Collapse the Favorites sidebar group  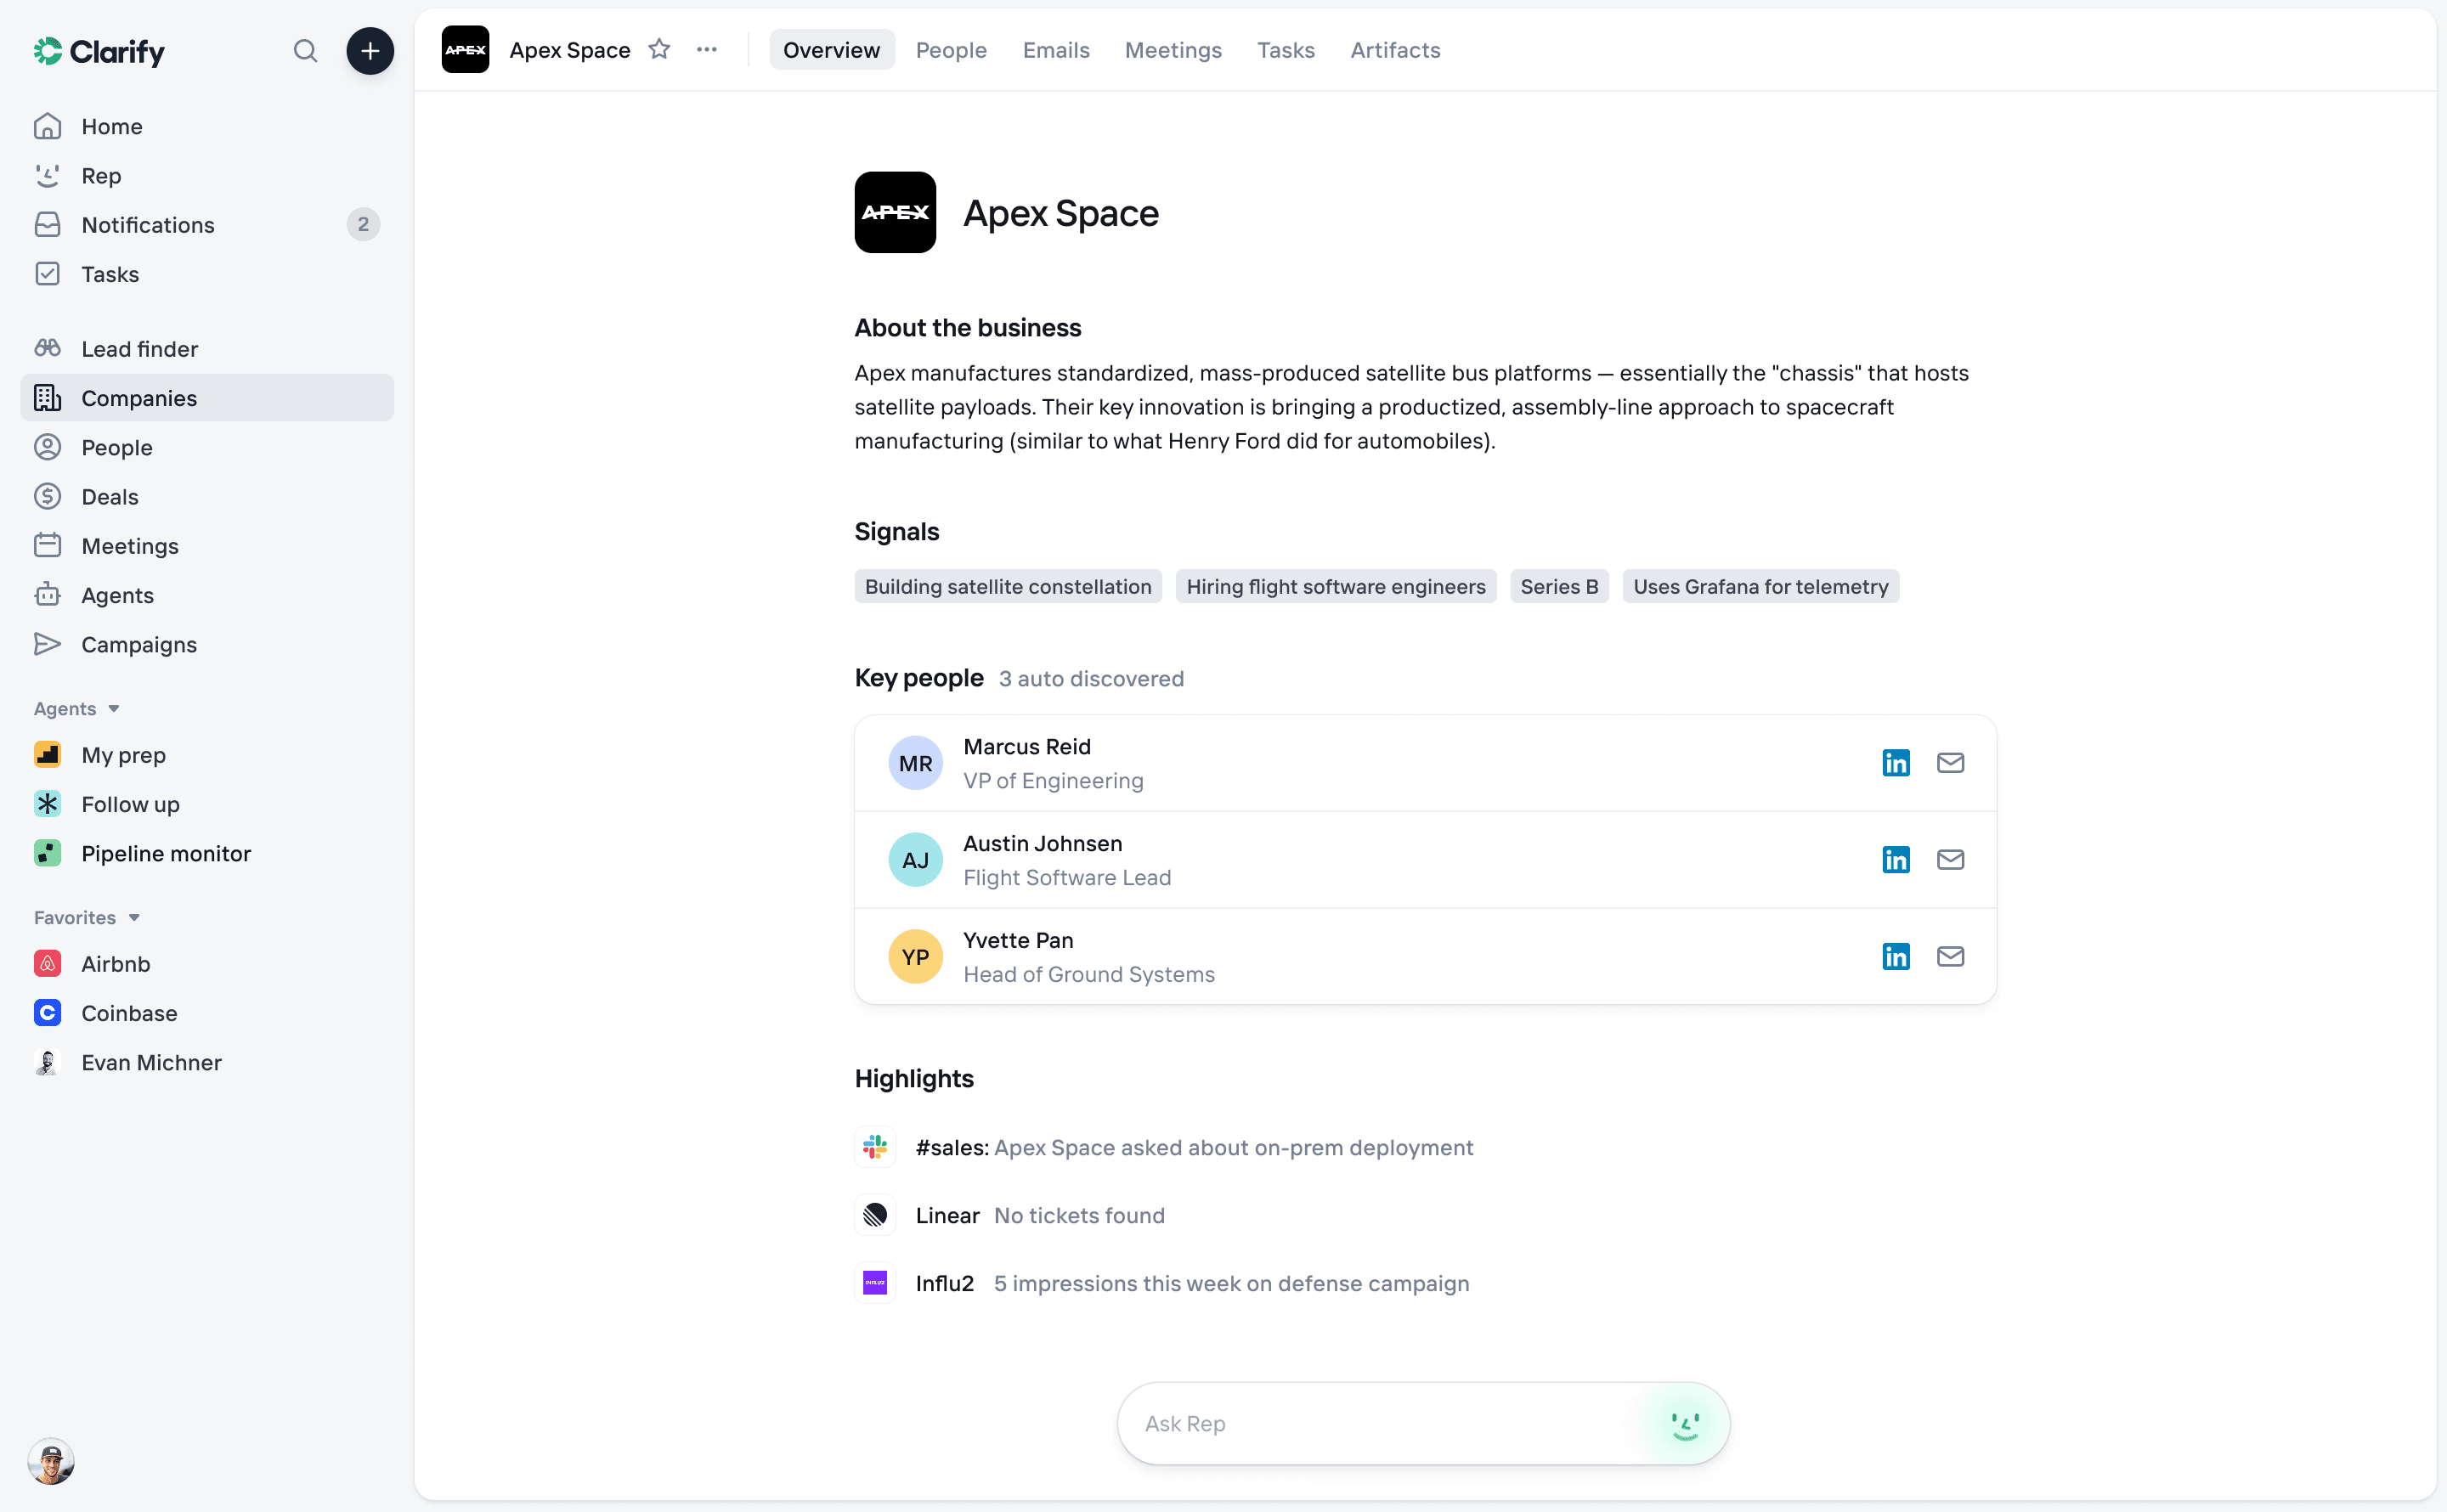tap(87, 917)
